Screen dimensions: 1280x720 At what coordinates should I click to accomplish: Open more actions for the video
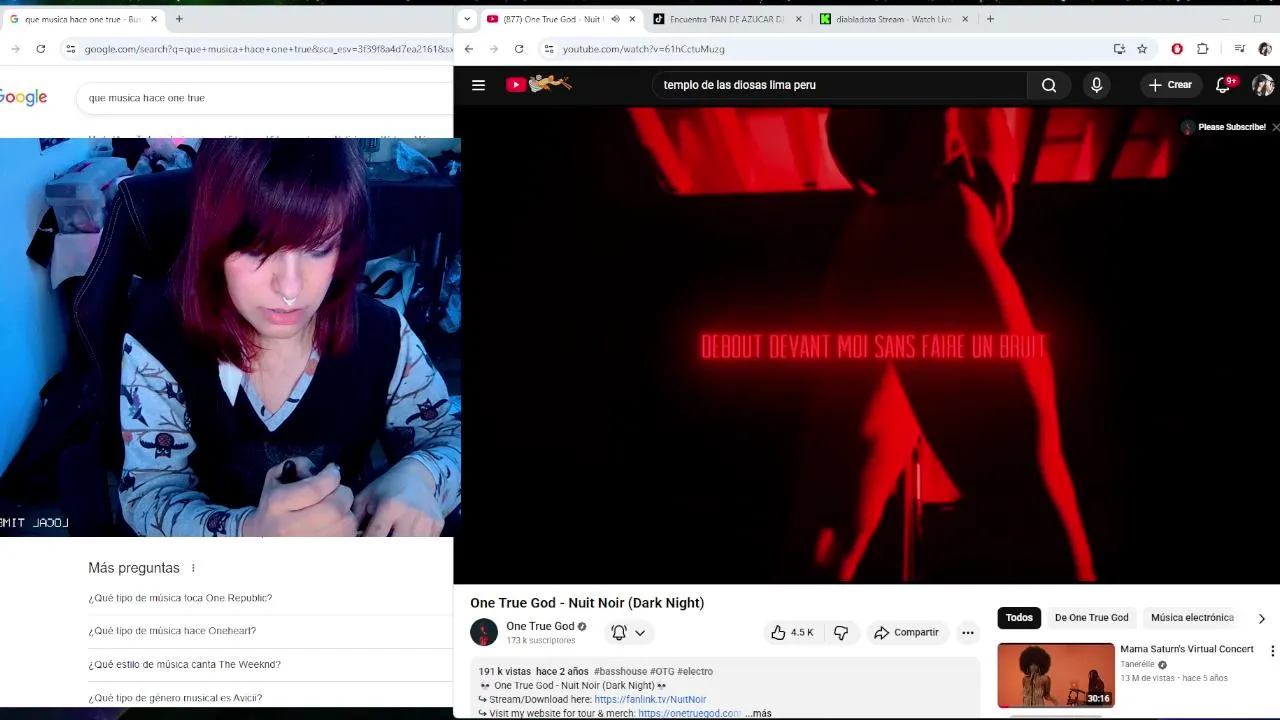(967, 632)
